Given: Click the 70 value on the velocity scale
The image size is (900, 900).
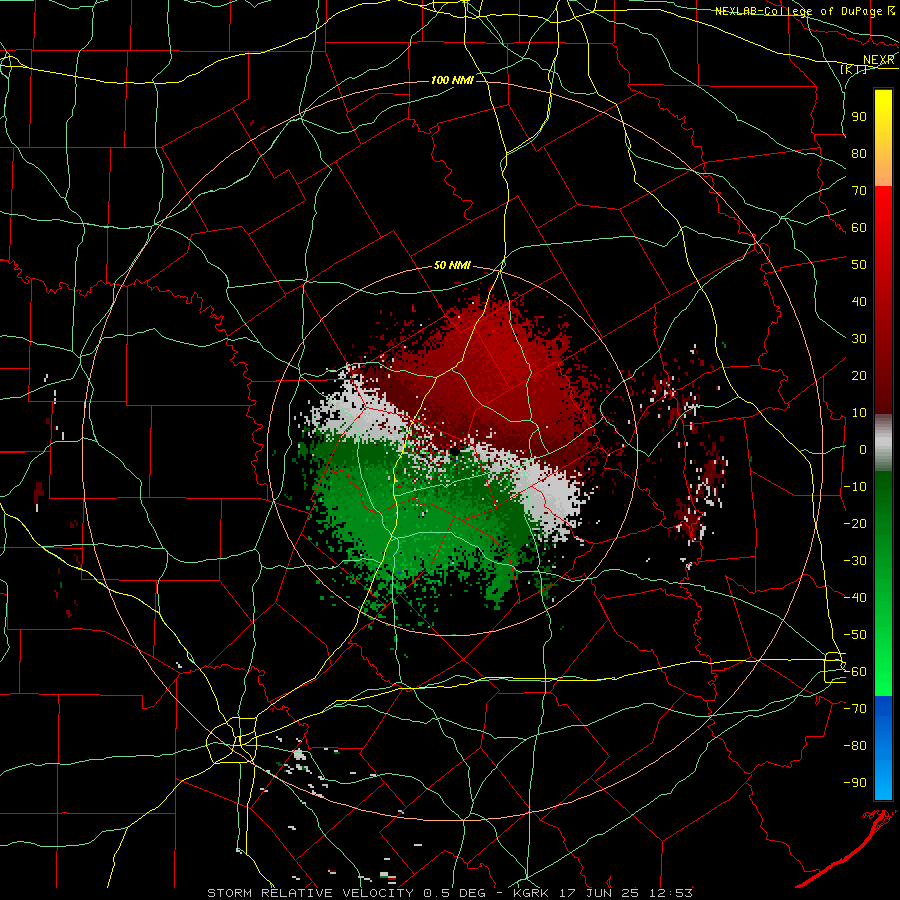Looking at the screenshot, I should pos(859,191).
